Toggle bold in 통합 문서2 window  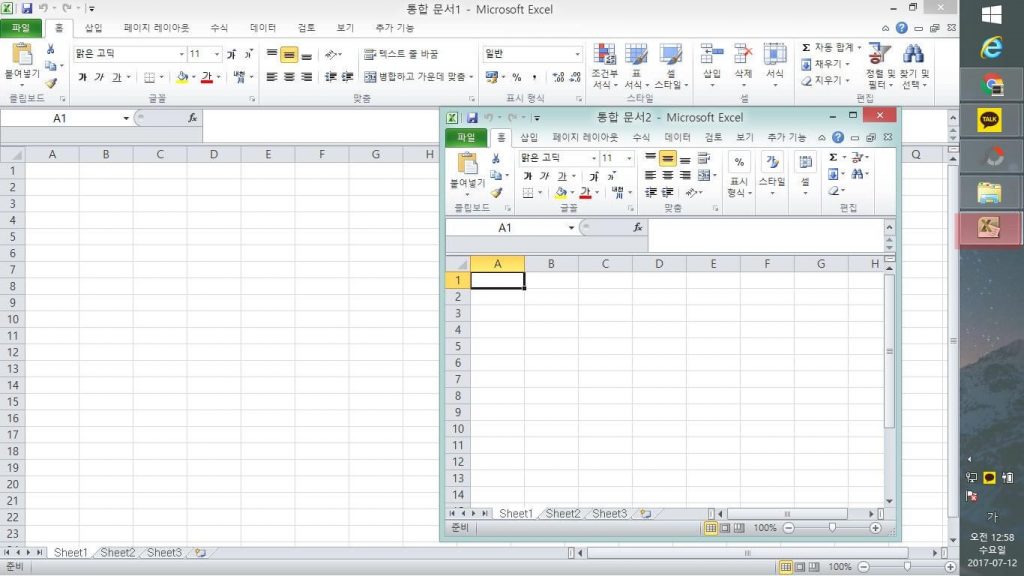point(528,176)
